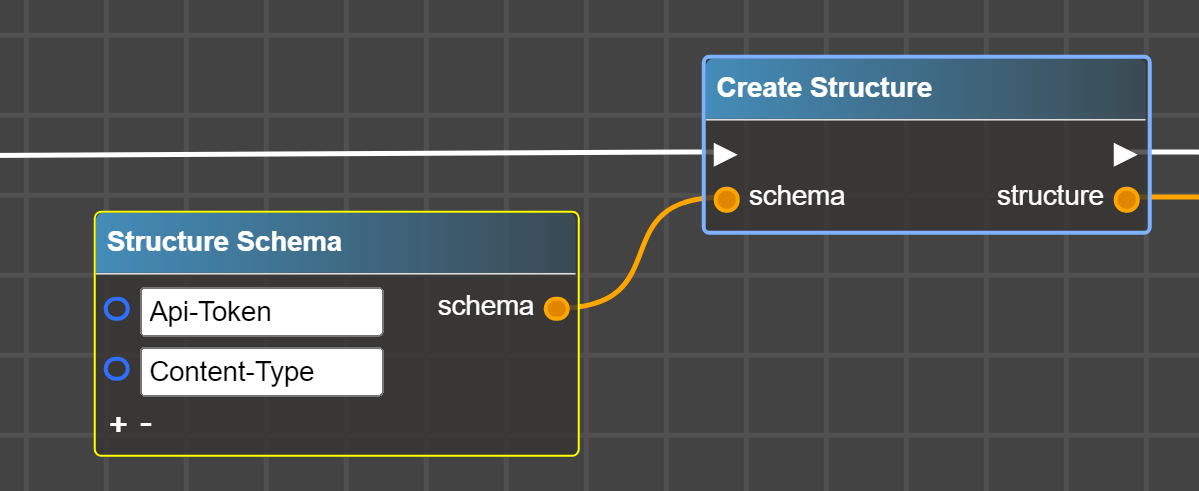The height and width of the screenshot is (491, 1199).
Task: Focus the Content-Type text field
Action: pos(261,372)
